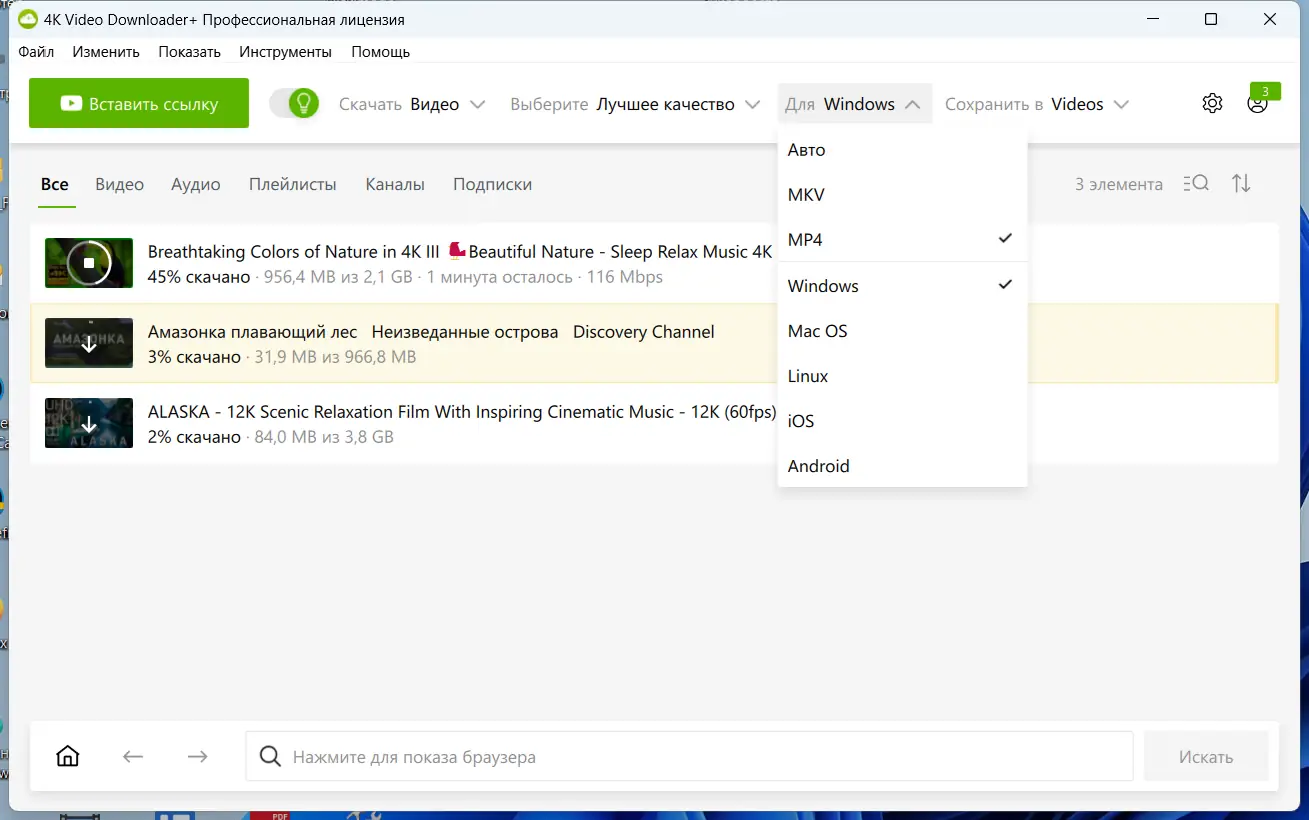Stop the Breathtaking Colors of Nature download

[x=89, y=263]
